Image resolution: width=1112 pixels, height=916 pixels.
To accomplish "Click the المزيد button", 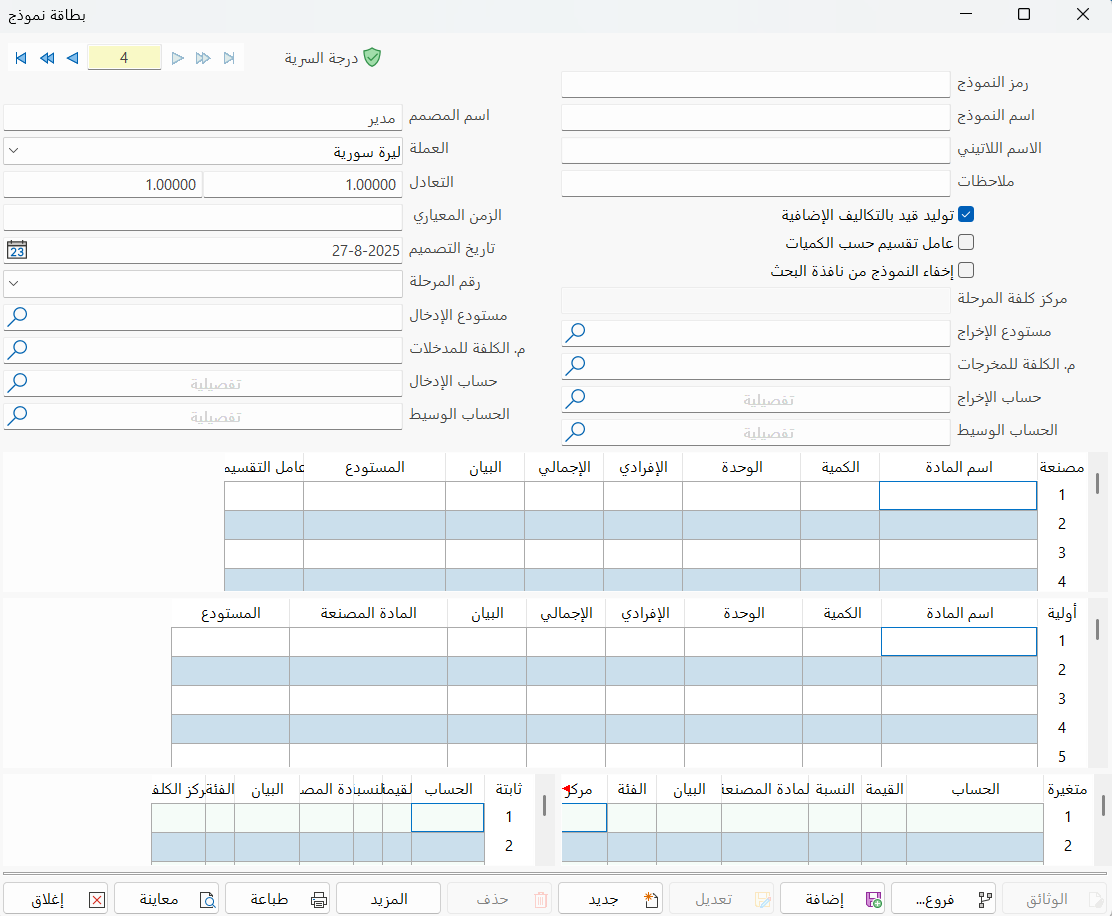I will [x=387, y=898].
